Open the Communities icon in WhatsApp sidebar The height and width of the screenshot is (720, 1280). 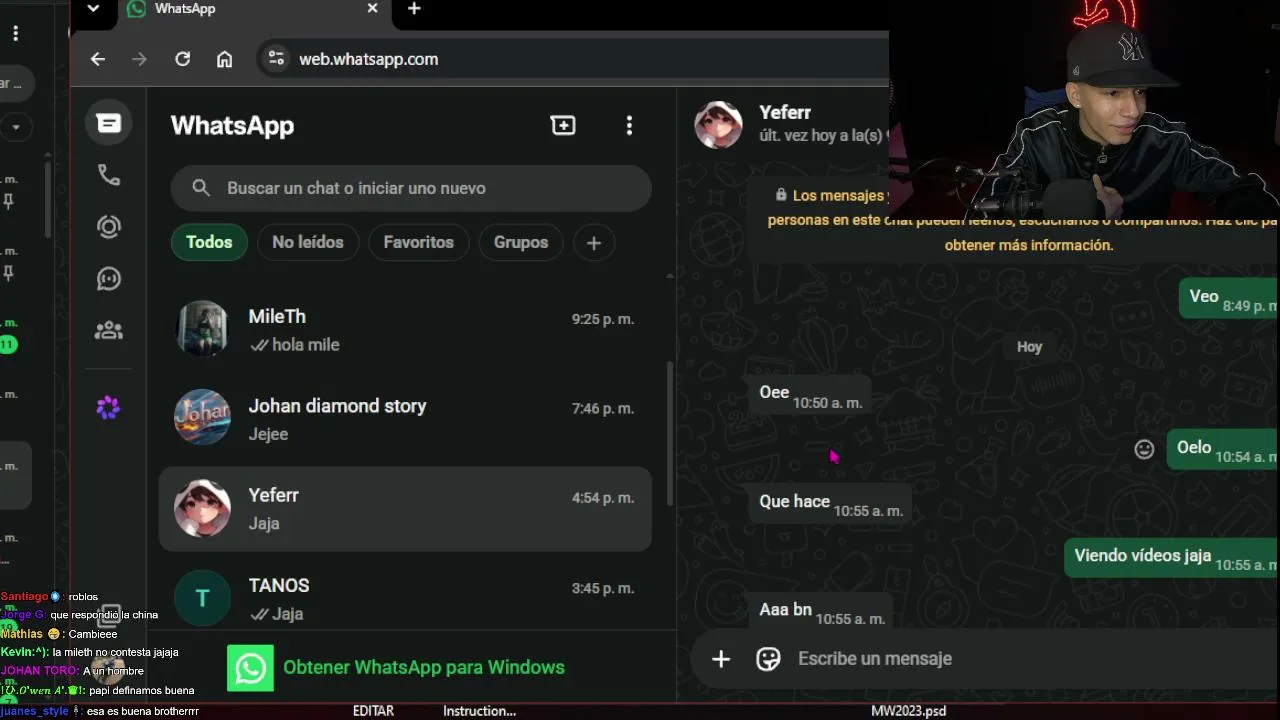coord(109,330)
